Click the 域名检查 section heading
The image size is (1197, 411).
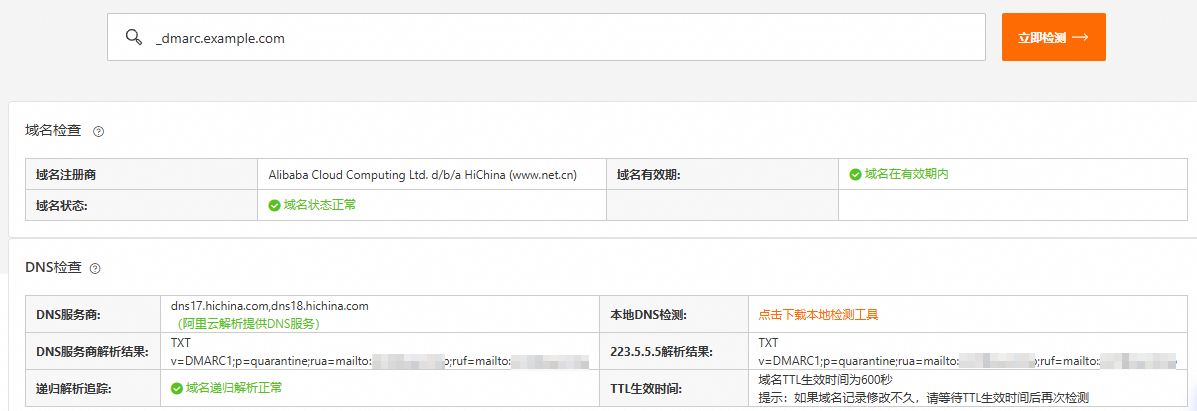54,131
